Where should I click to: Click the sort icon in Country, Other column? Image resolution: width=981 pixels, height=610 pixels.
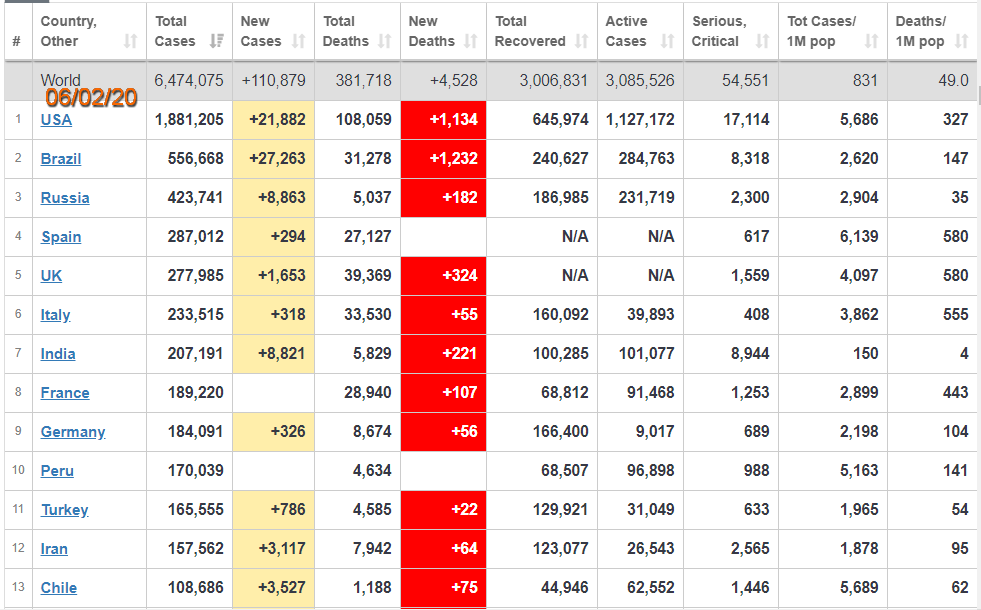click(x=130, y=42)
